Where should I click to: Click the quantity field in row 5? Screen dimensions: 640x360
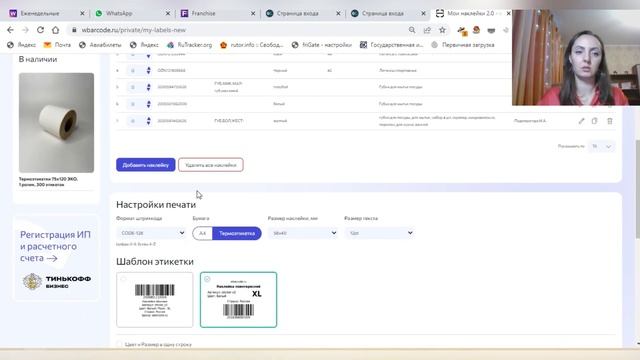click(x=133, y=87)
